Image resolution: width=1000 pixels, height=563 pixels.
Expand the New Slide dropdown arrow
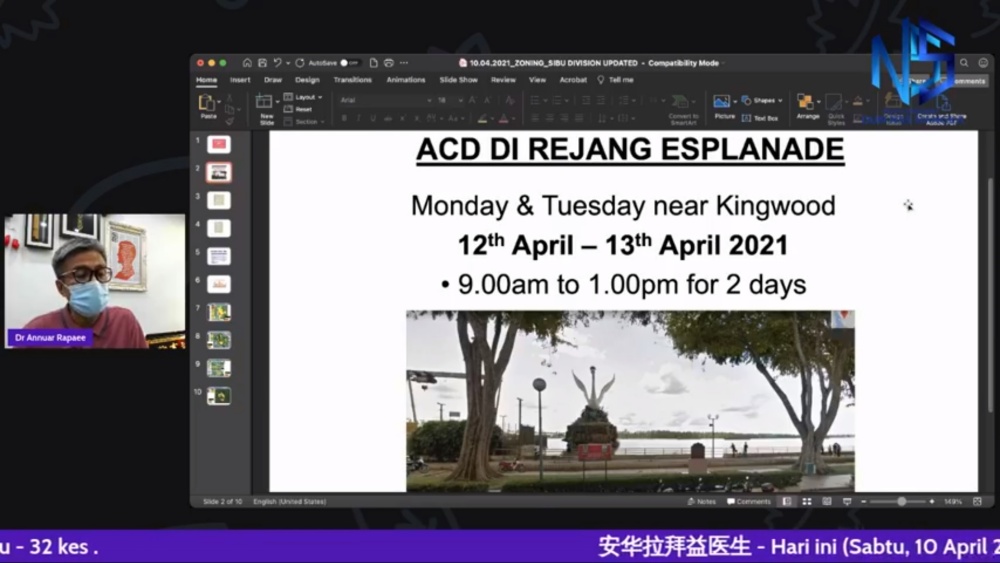coord(278,102)
